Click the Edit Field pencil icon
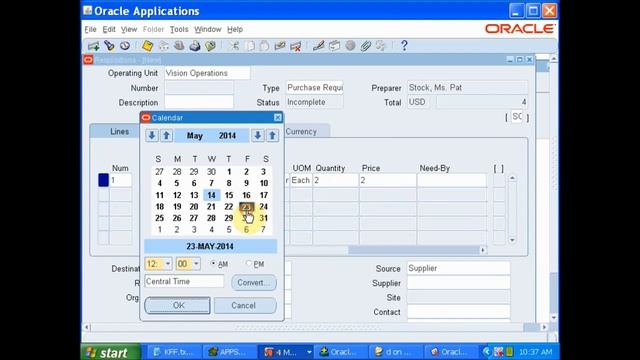The width and height of the screenshot is (640, 360). (x=319, y=46)
